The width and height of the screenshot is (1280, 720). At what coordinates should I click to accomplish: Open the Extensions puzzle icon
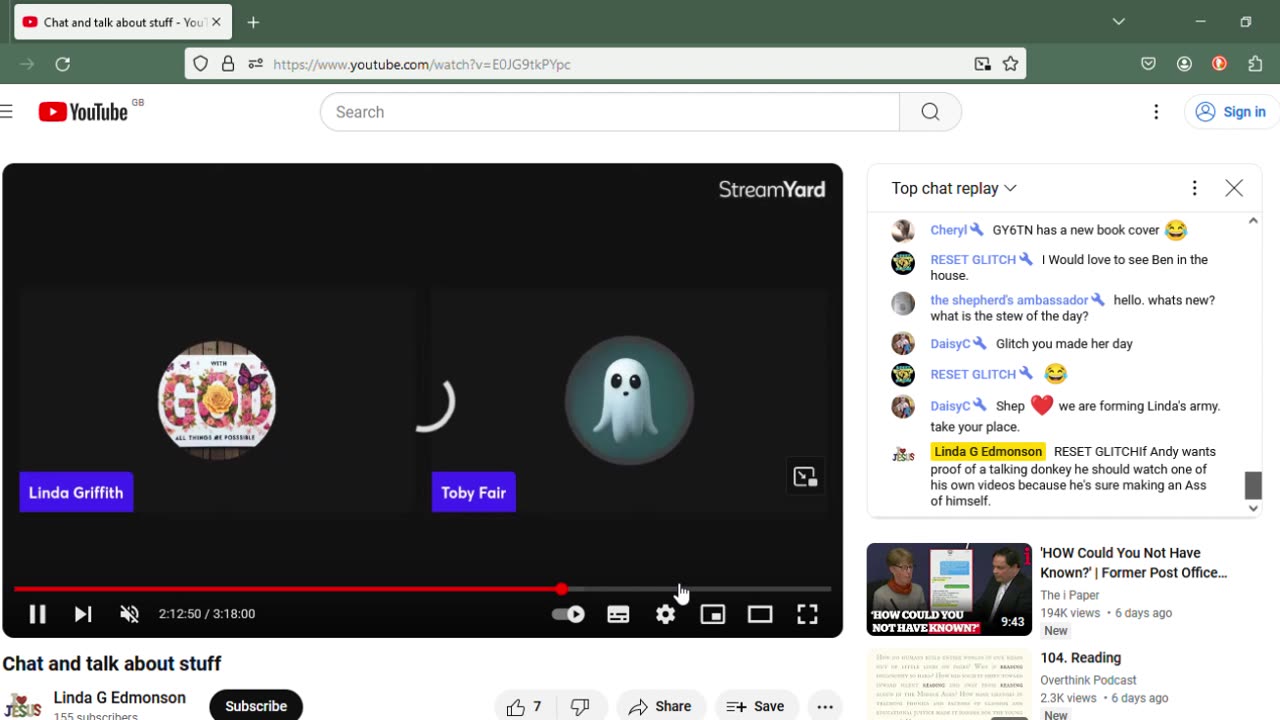pyautogui.click(x=1256, y=64)
